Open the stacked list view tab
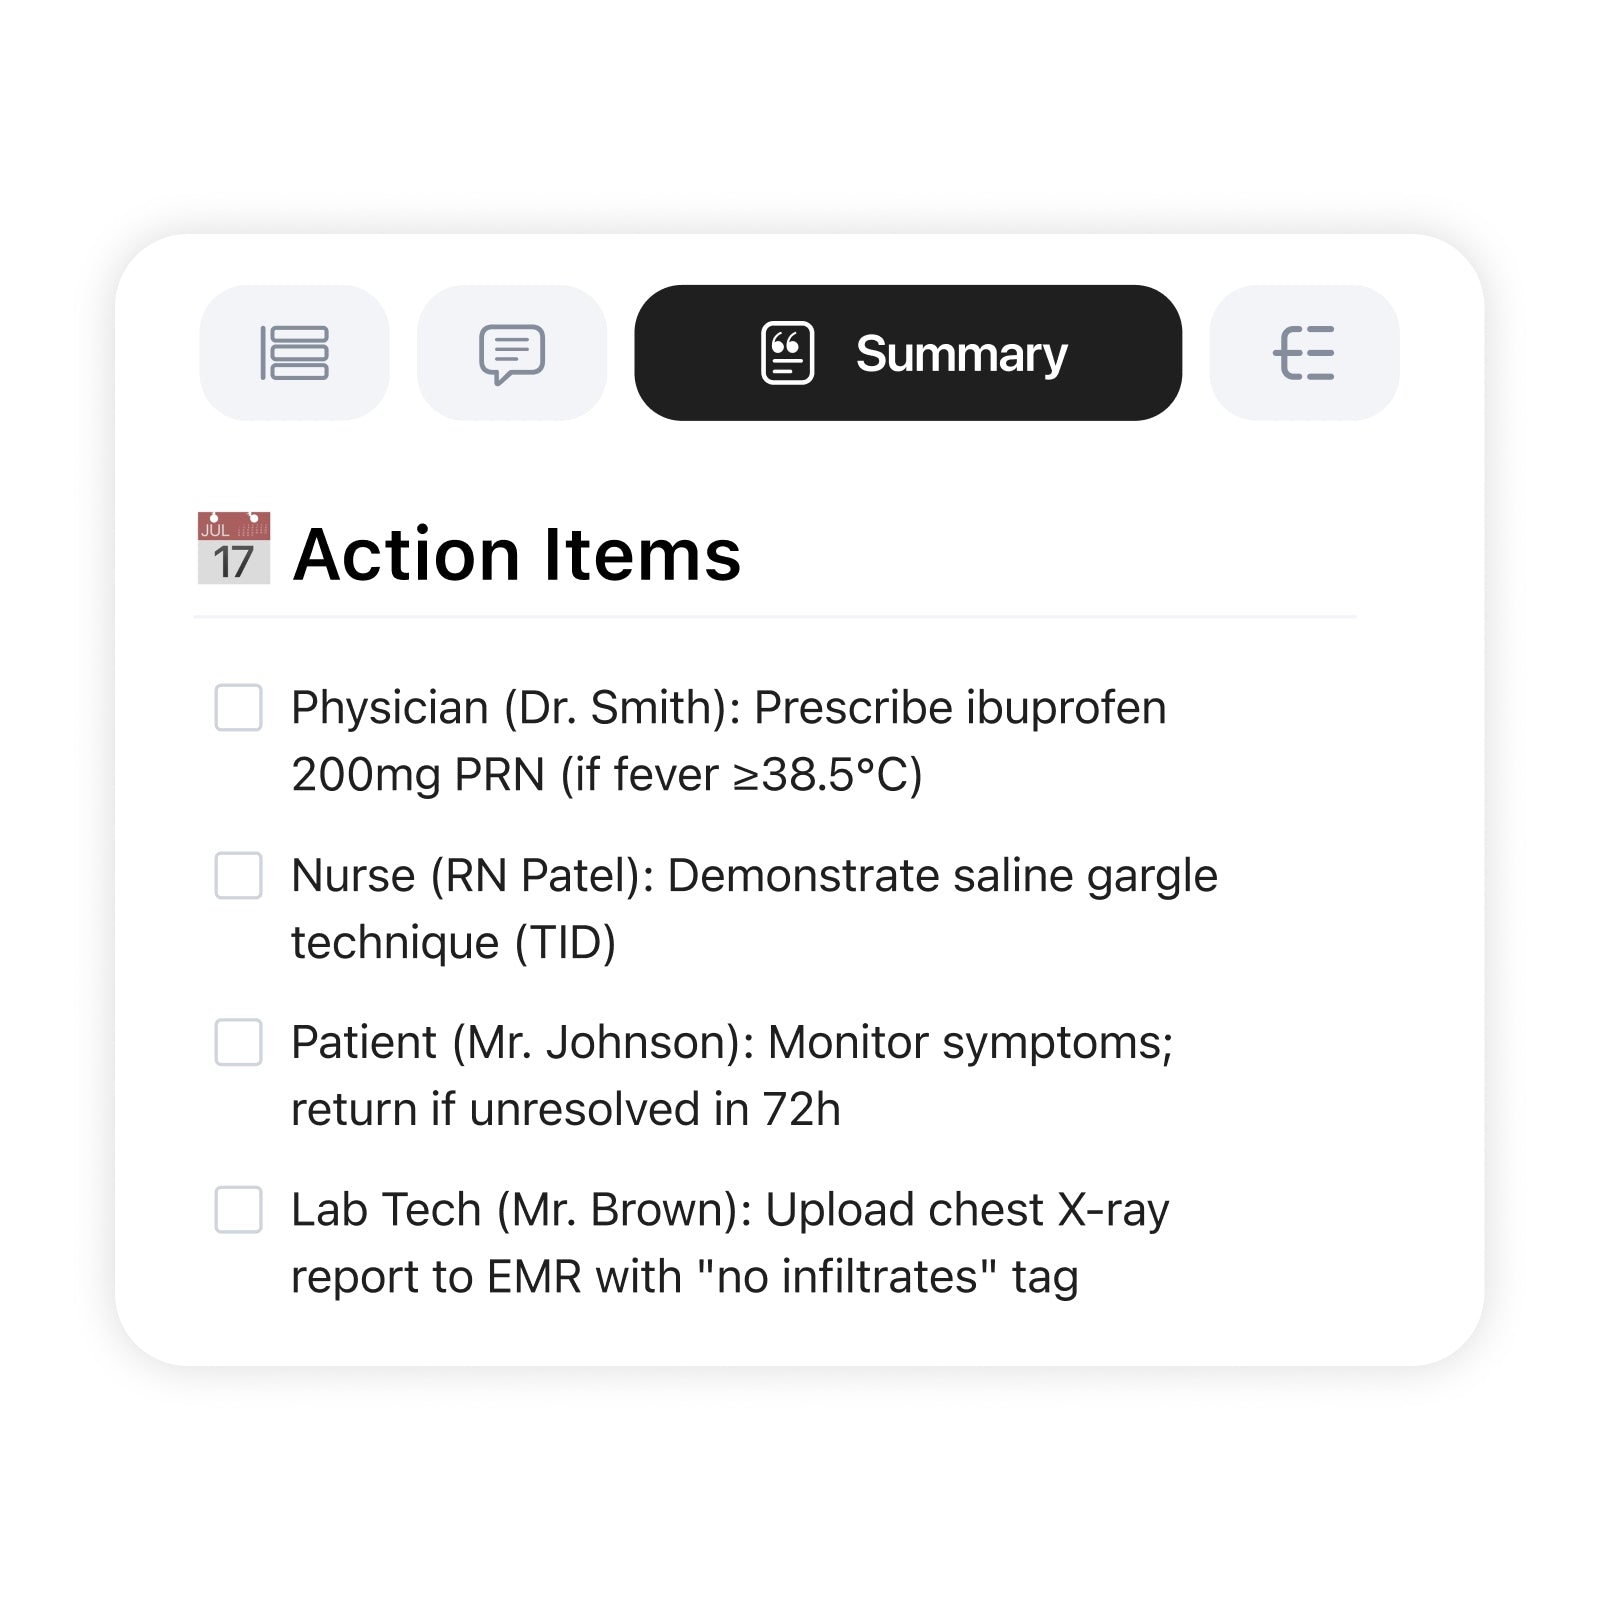 (x=294, y=353)
